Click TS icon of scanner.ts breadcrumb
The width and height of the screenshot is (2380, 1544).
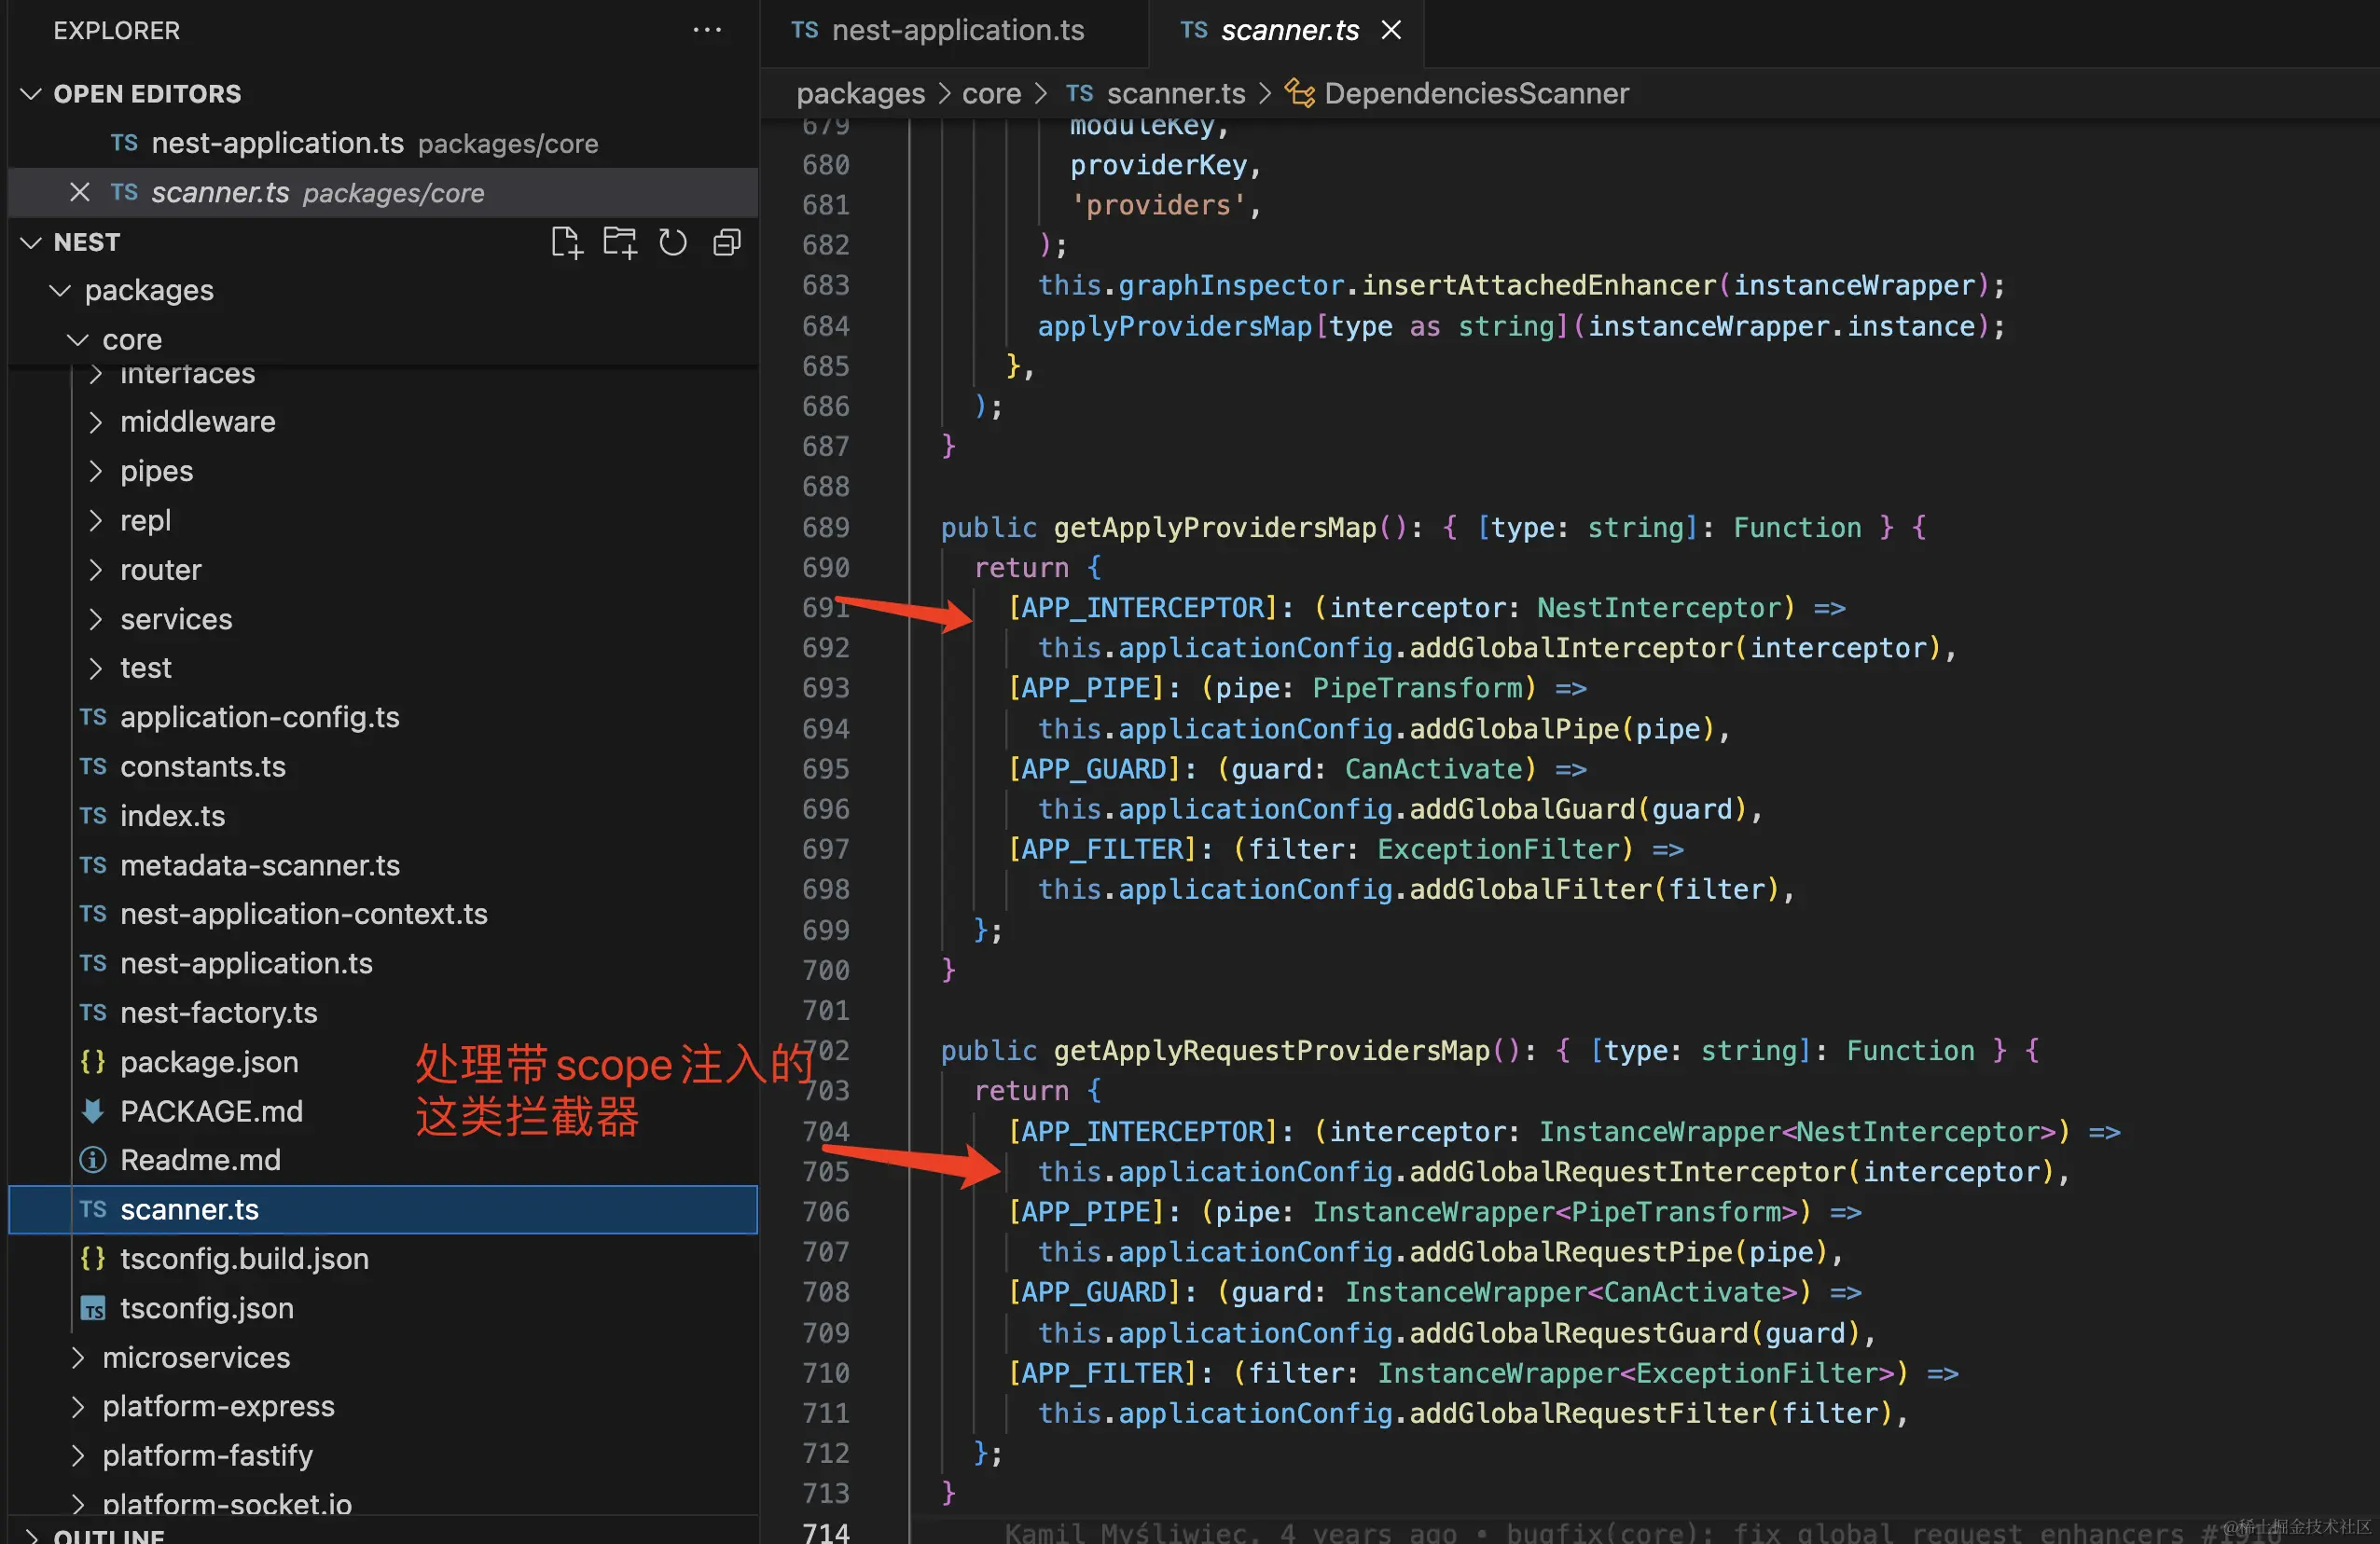click(x=1079, y=93)
